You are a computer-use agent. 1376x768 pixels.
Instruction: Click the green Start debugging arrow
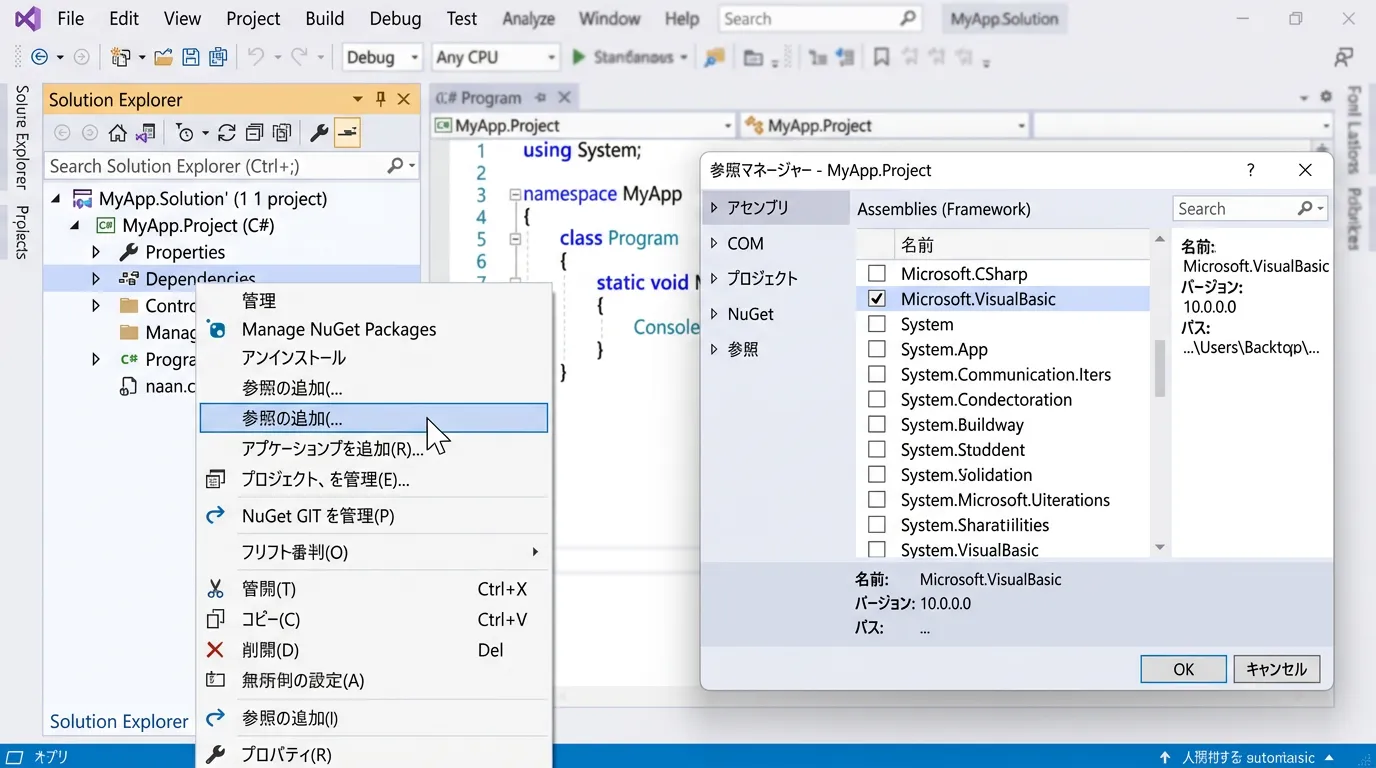pyautogui.click(x=578, y=58)
